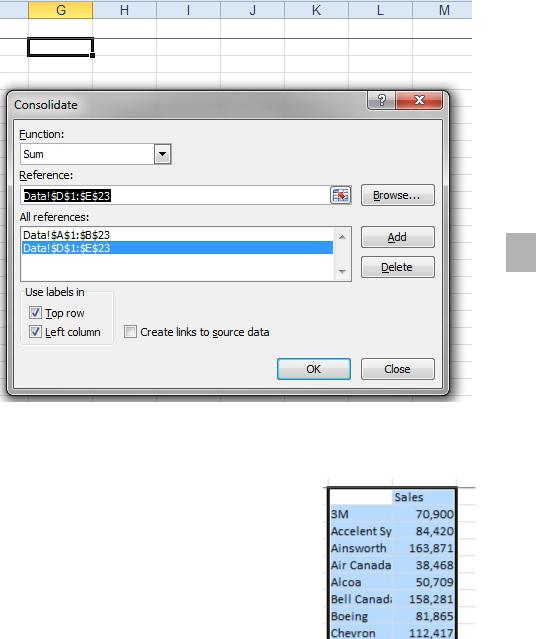536x639 pixels.
Task: Select column J header
Action: click(x=252, y=10)
